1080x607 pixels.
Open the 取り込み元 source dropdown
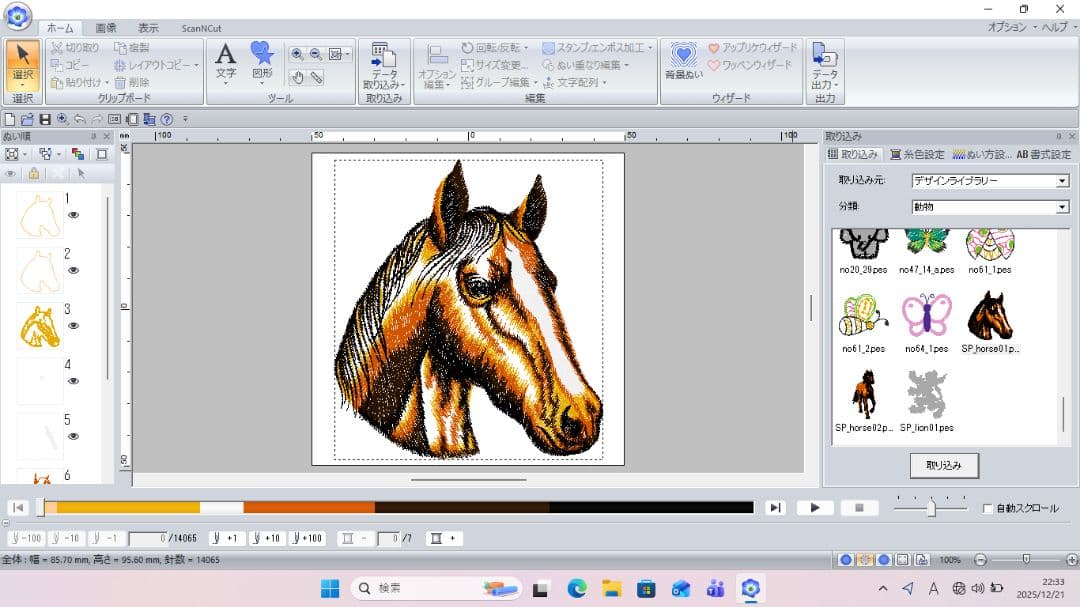[x=1062, y=181]
